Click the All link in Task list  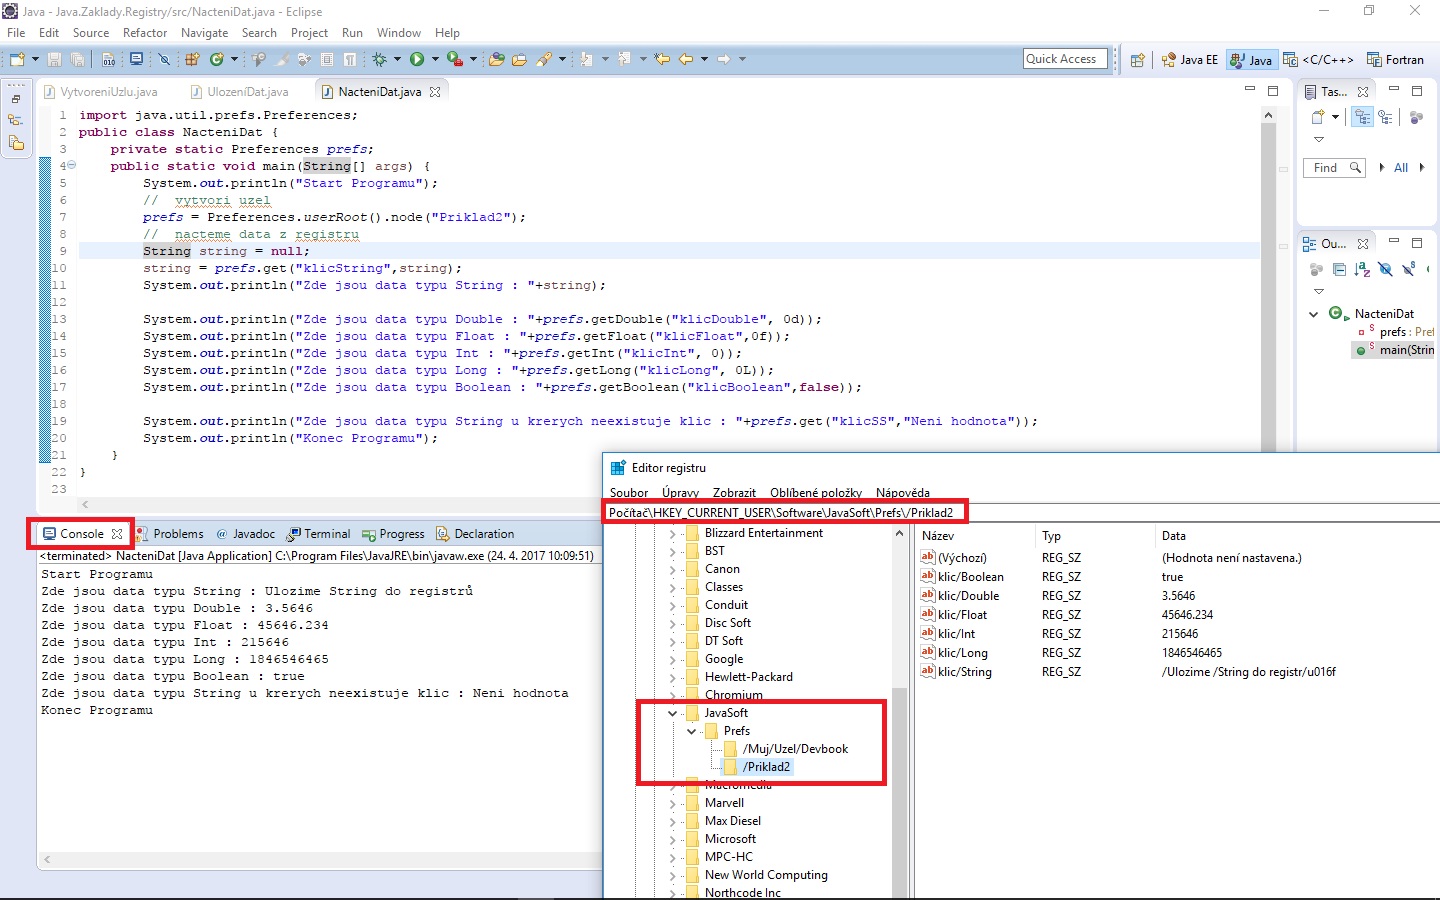1401,168
